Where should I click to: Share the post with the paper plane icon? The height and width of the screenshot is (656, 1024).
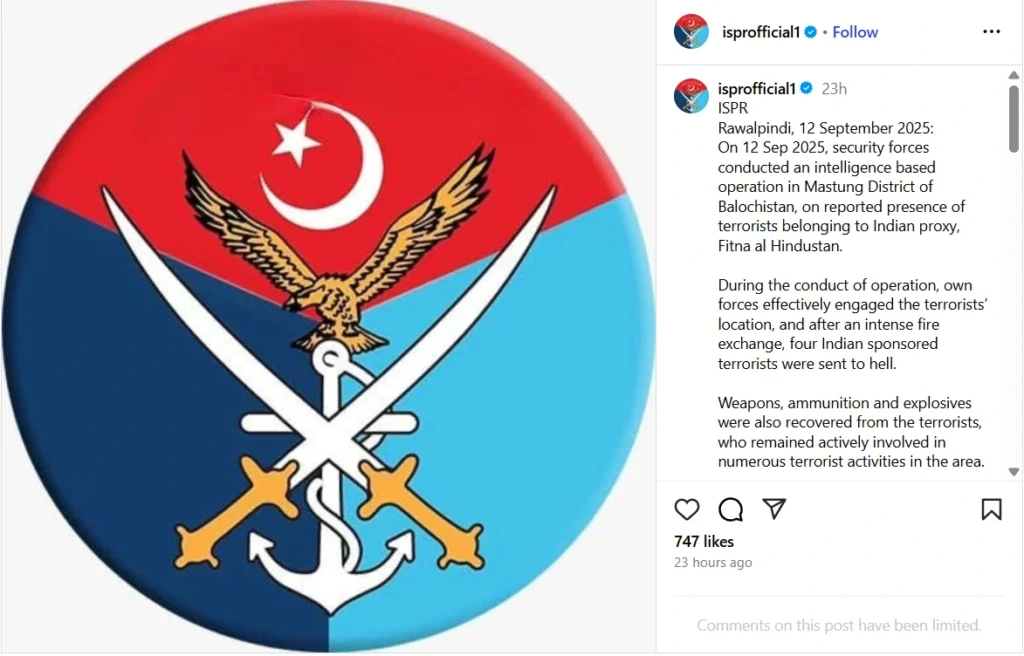tap(774, 509)
